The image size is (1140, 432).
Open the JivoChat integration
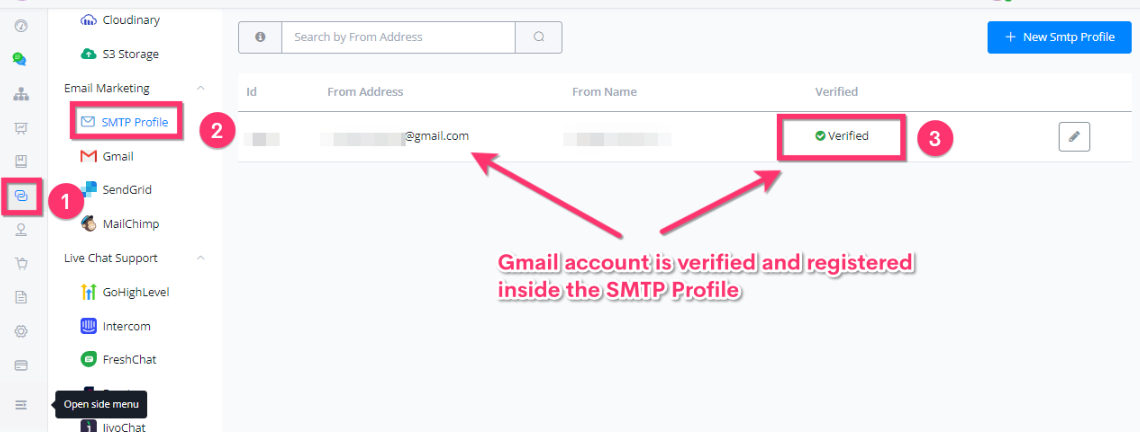pos(116,426)
